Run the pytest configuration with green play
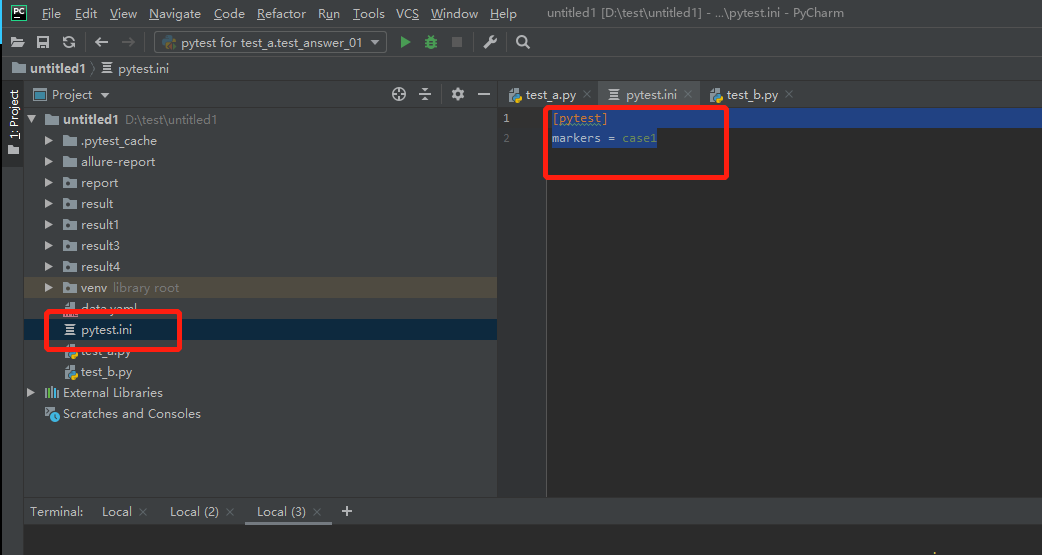Image resolution: width=1042 pixels, height=555 pixels. pyautogui.click(x=405, y=43)
